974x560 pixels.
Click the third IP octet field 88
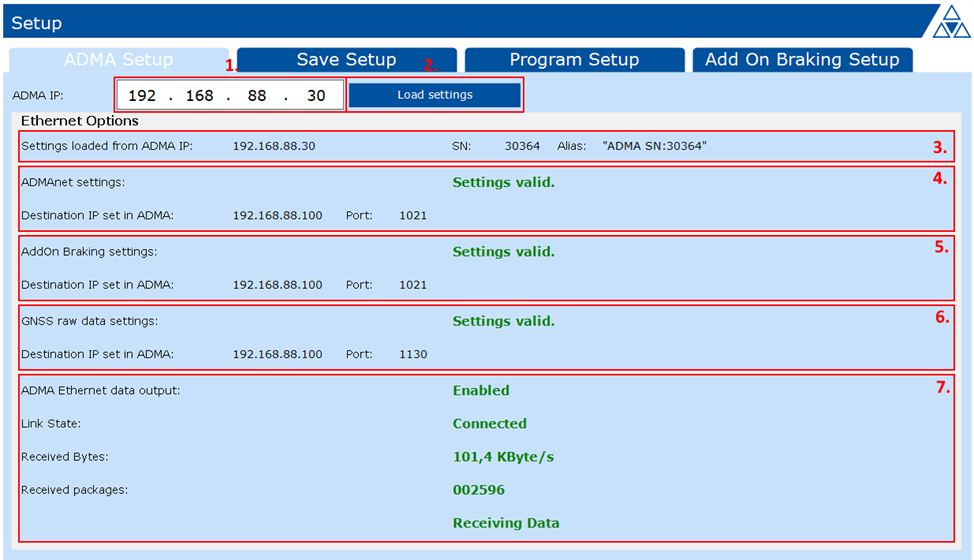[x=257, y=96]
